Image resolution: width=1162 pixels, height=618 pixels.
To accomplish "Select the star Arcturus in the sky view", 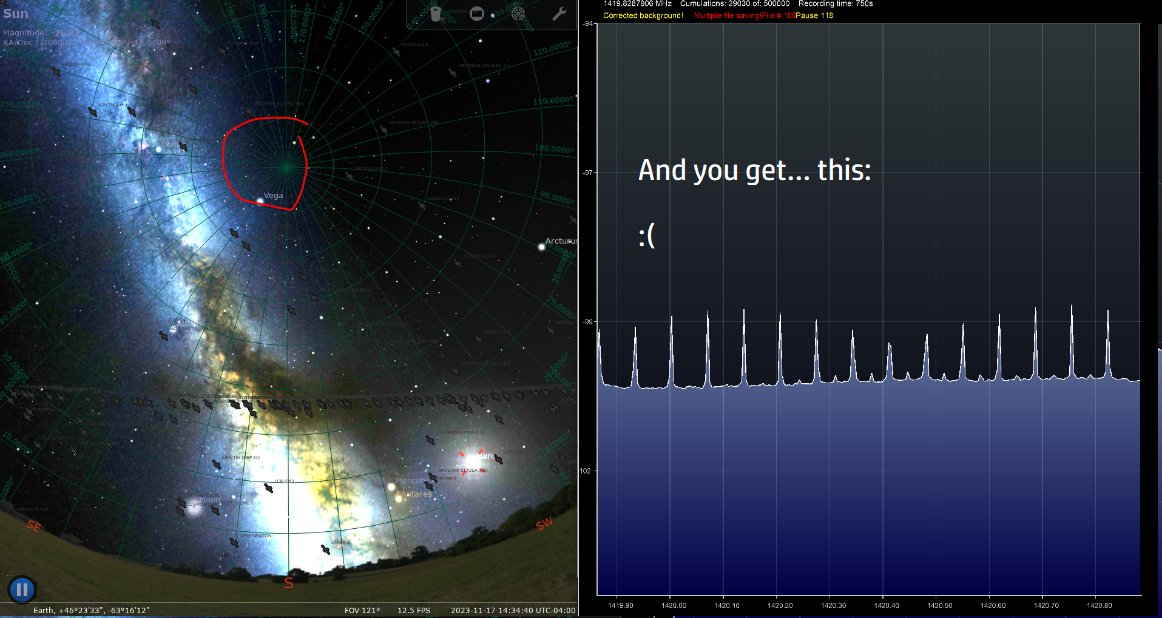I will (x=542, y=246).
